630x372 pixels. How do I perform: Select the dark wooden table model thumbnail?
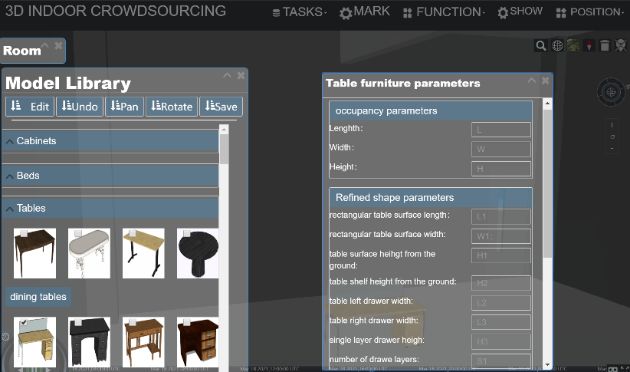(x=35, y=253)
